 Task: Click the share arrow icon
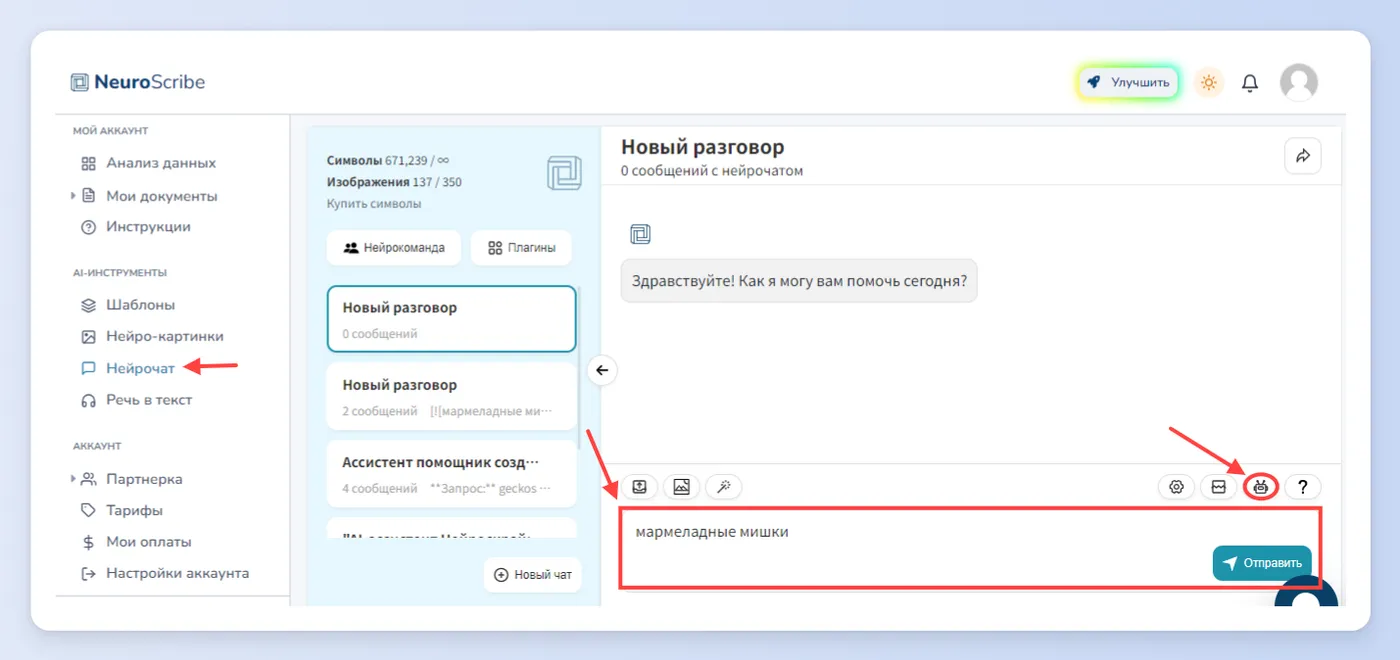1303,156
